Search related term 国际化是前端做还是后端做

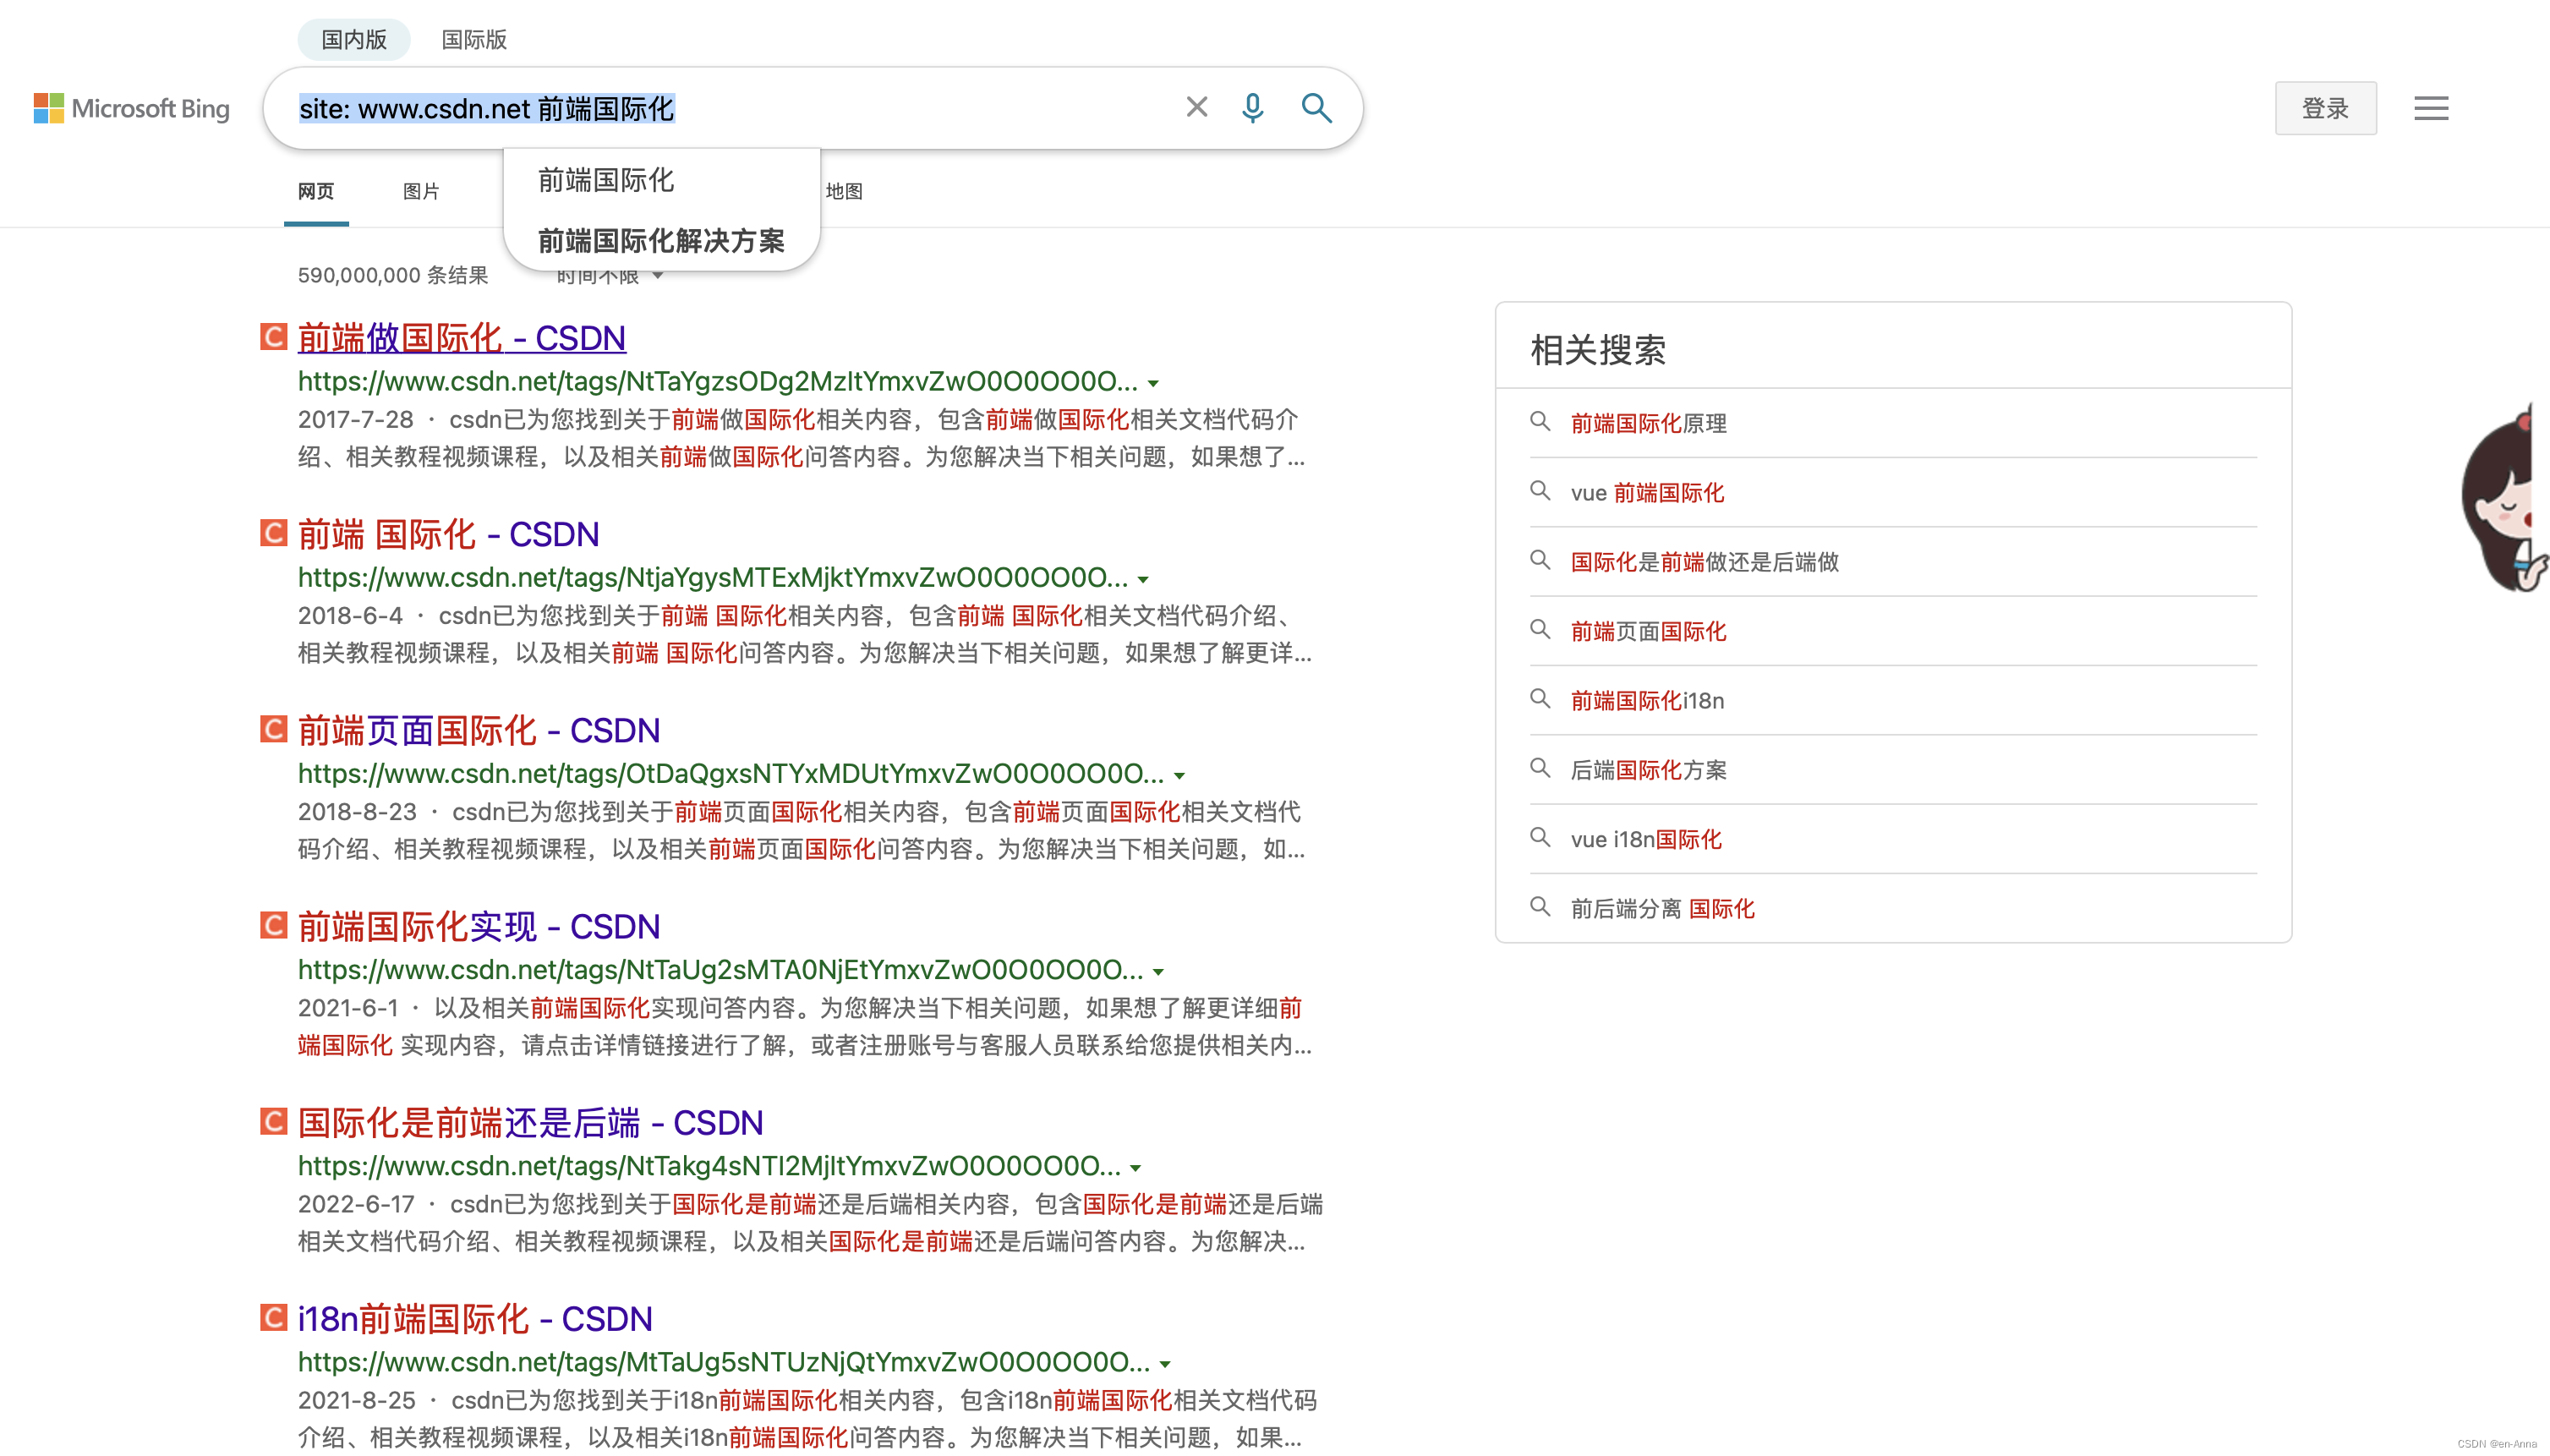tap(1704, 561)
